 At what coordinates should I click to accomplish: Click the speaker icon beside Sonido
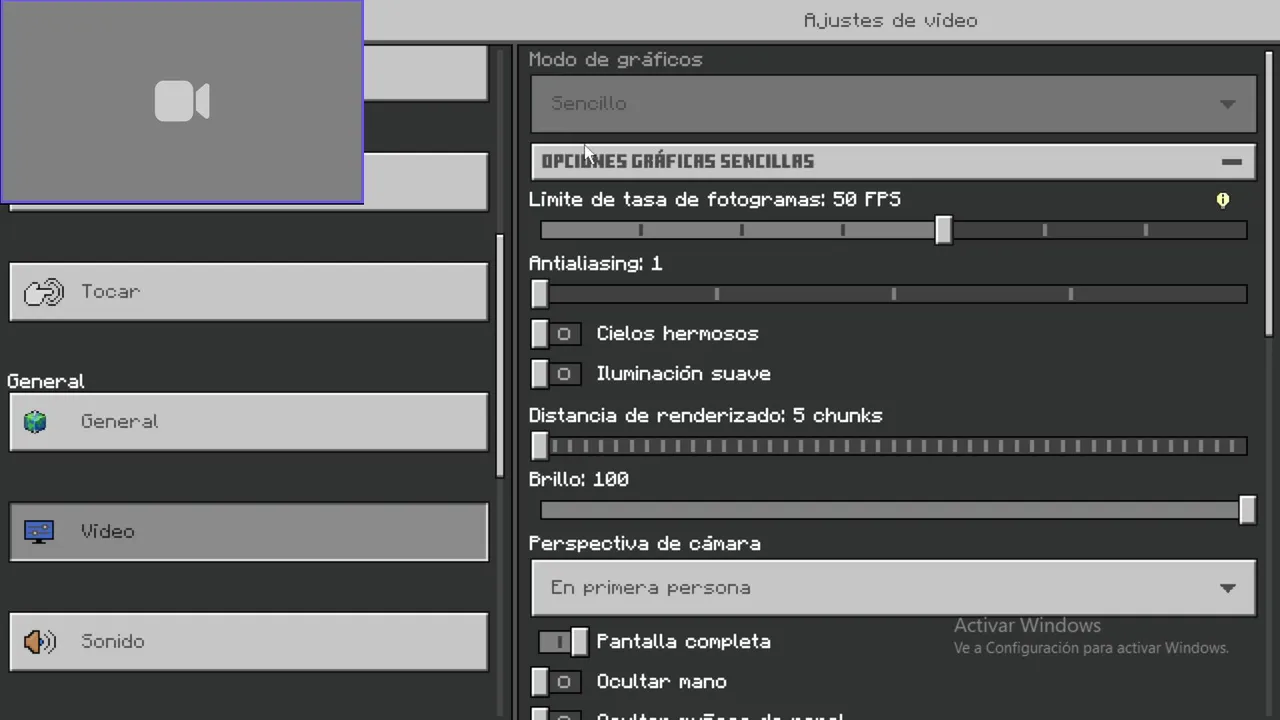[40, 641]
